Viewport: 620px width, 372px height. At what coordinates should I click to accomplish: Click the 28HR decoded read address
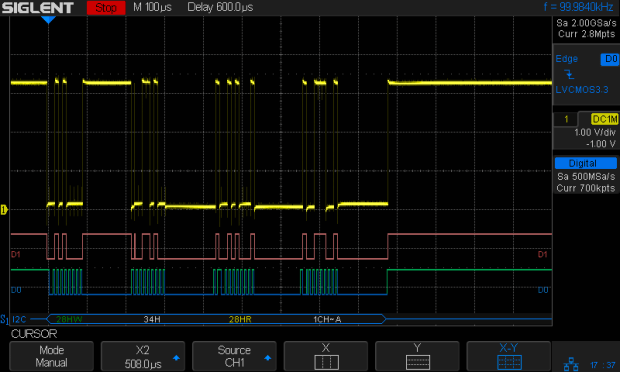point(240,319)
